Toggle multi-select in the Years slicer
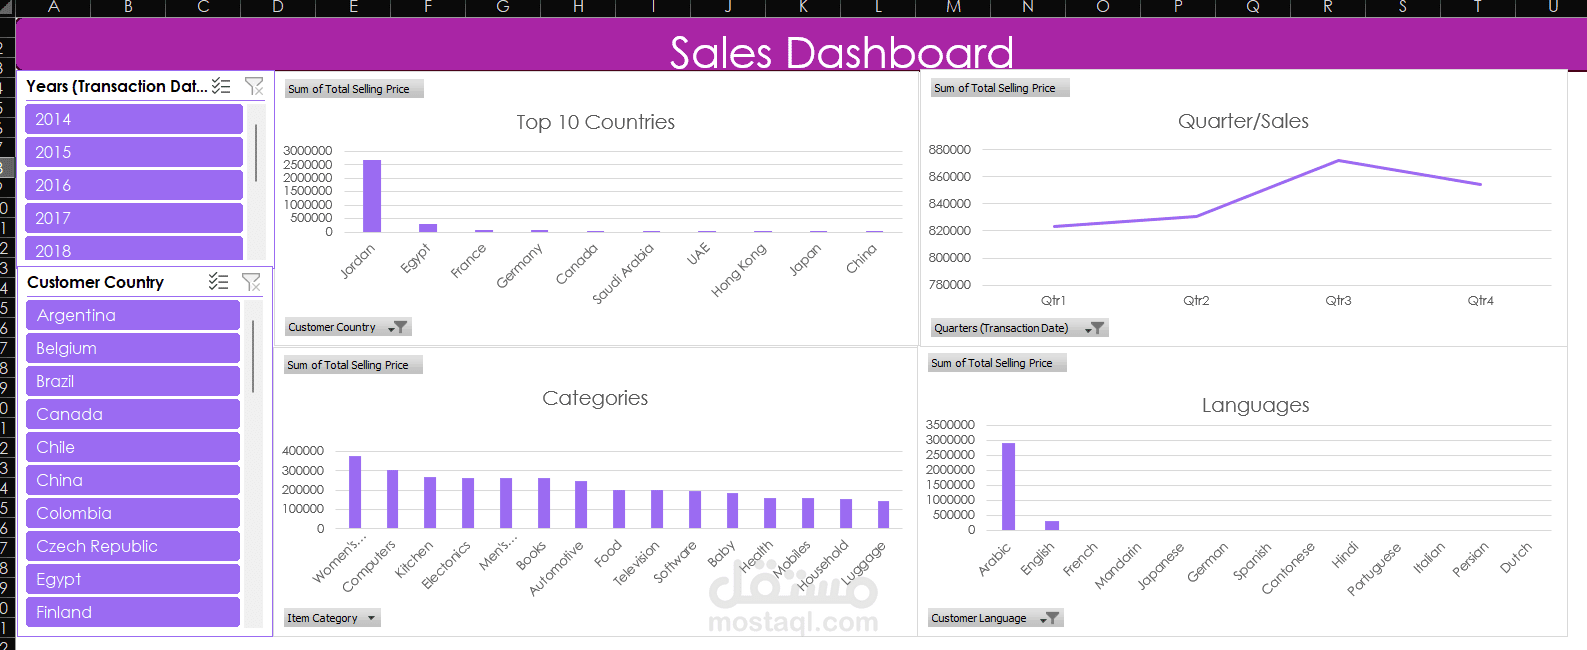1587x650 pixels. coord(221,86)
